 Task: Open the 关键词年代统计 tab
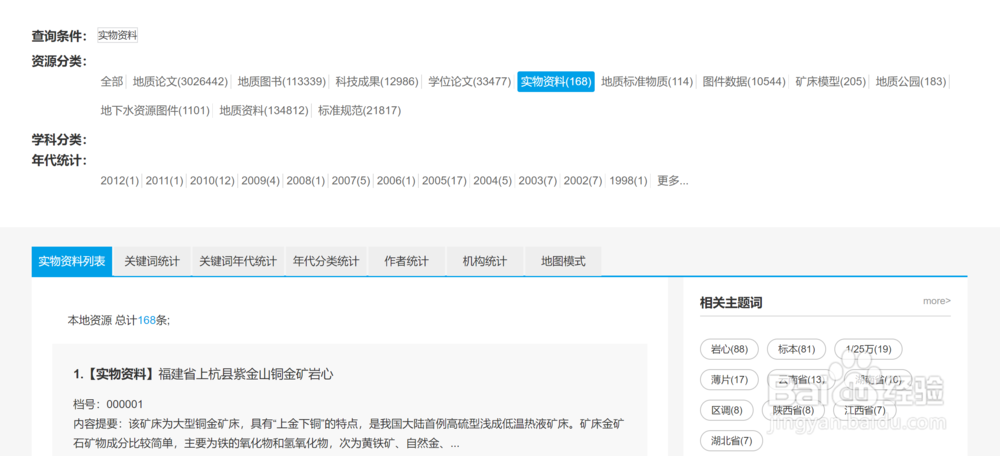tap(238, 261)
